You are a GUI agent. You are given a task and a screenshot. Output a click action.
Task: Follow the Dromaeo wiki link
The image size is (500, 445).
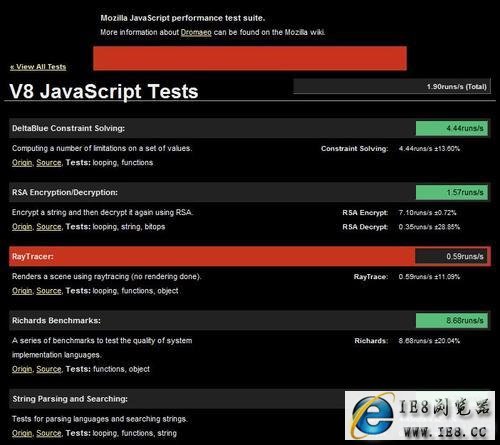point(196,32)
